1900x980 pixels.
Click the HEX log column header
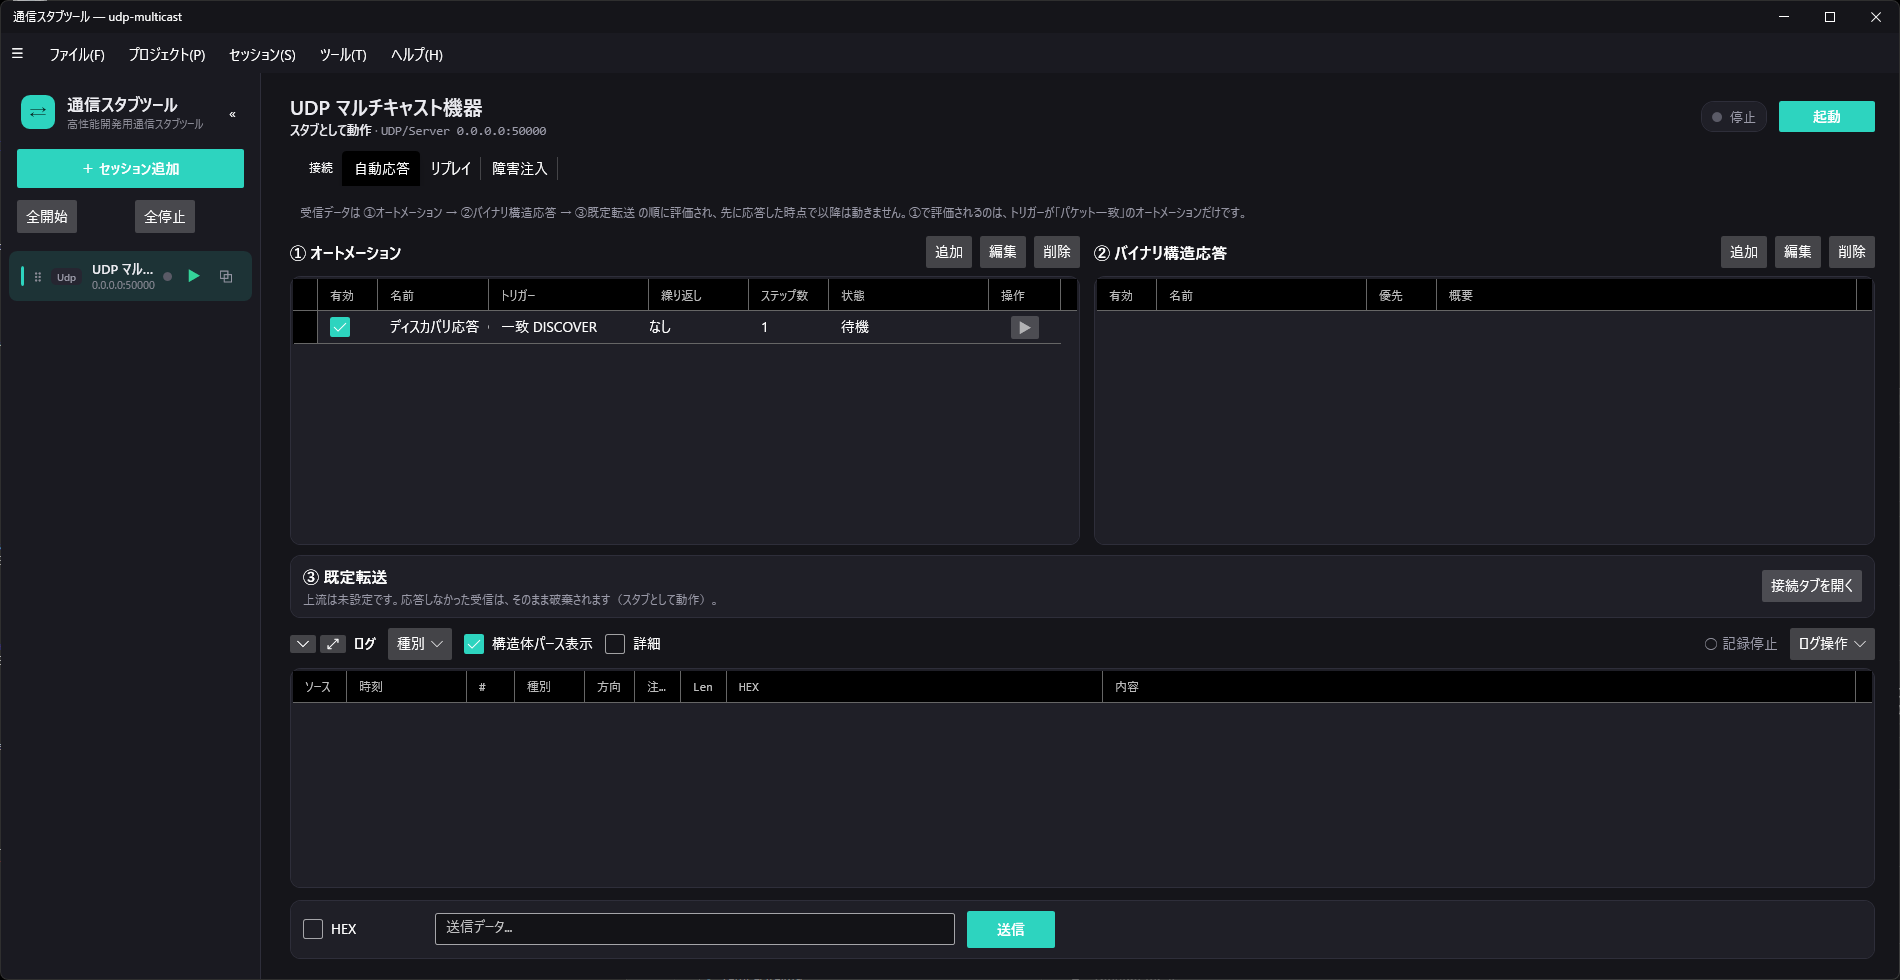914,686
